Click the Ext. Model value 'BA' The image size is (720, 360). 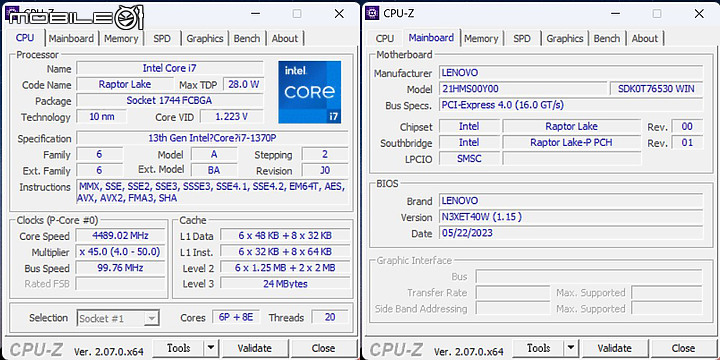pyautogui.click(x=214, y=170)
